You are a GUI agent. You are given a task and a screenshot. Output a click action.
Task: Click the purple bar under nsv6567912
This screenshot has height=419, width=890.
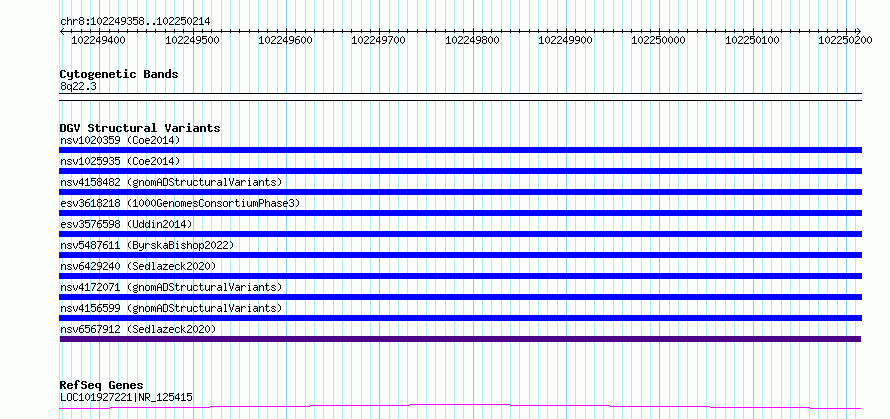(x=460, y=339)
